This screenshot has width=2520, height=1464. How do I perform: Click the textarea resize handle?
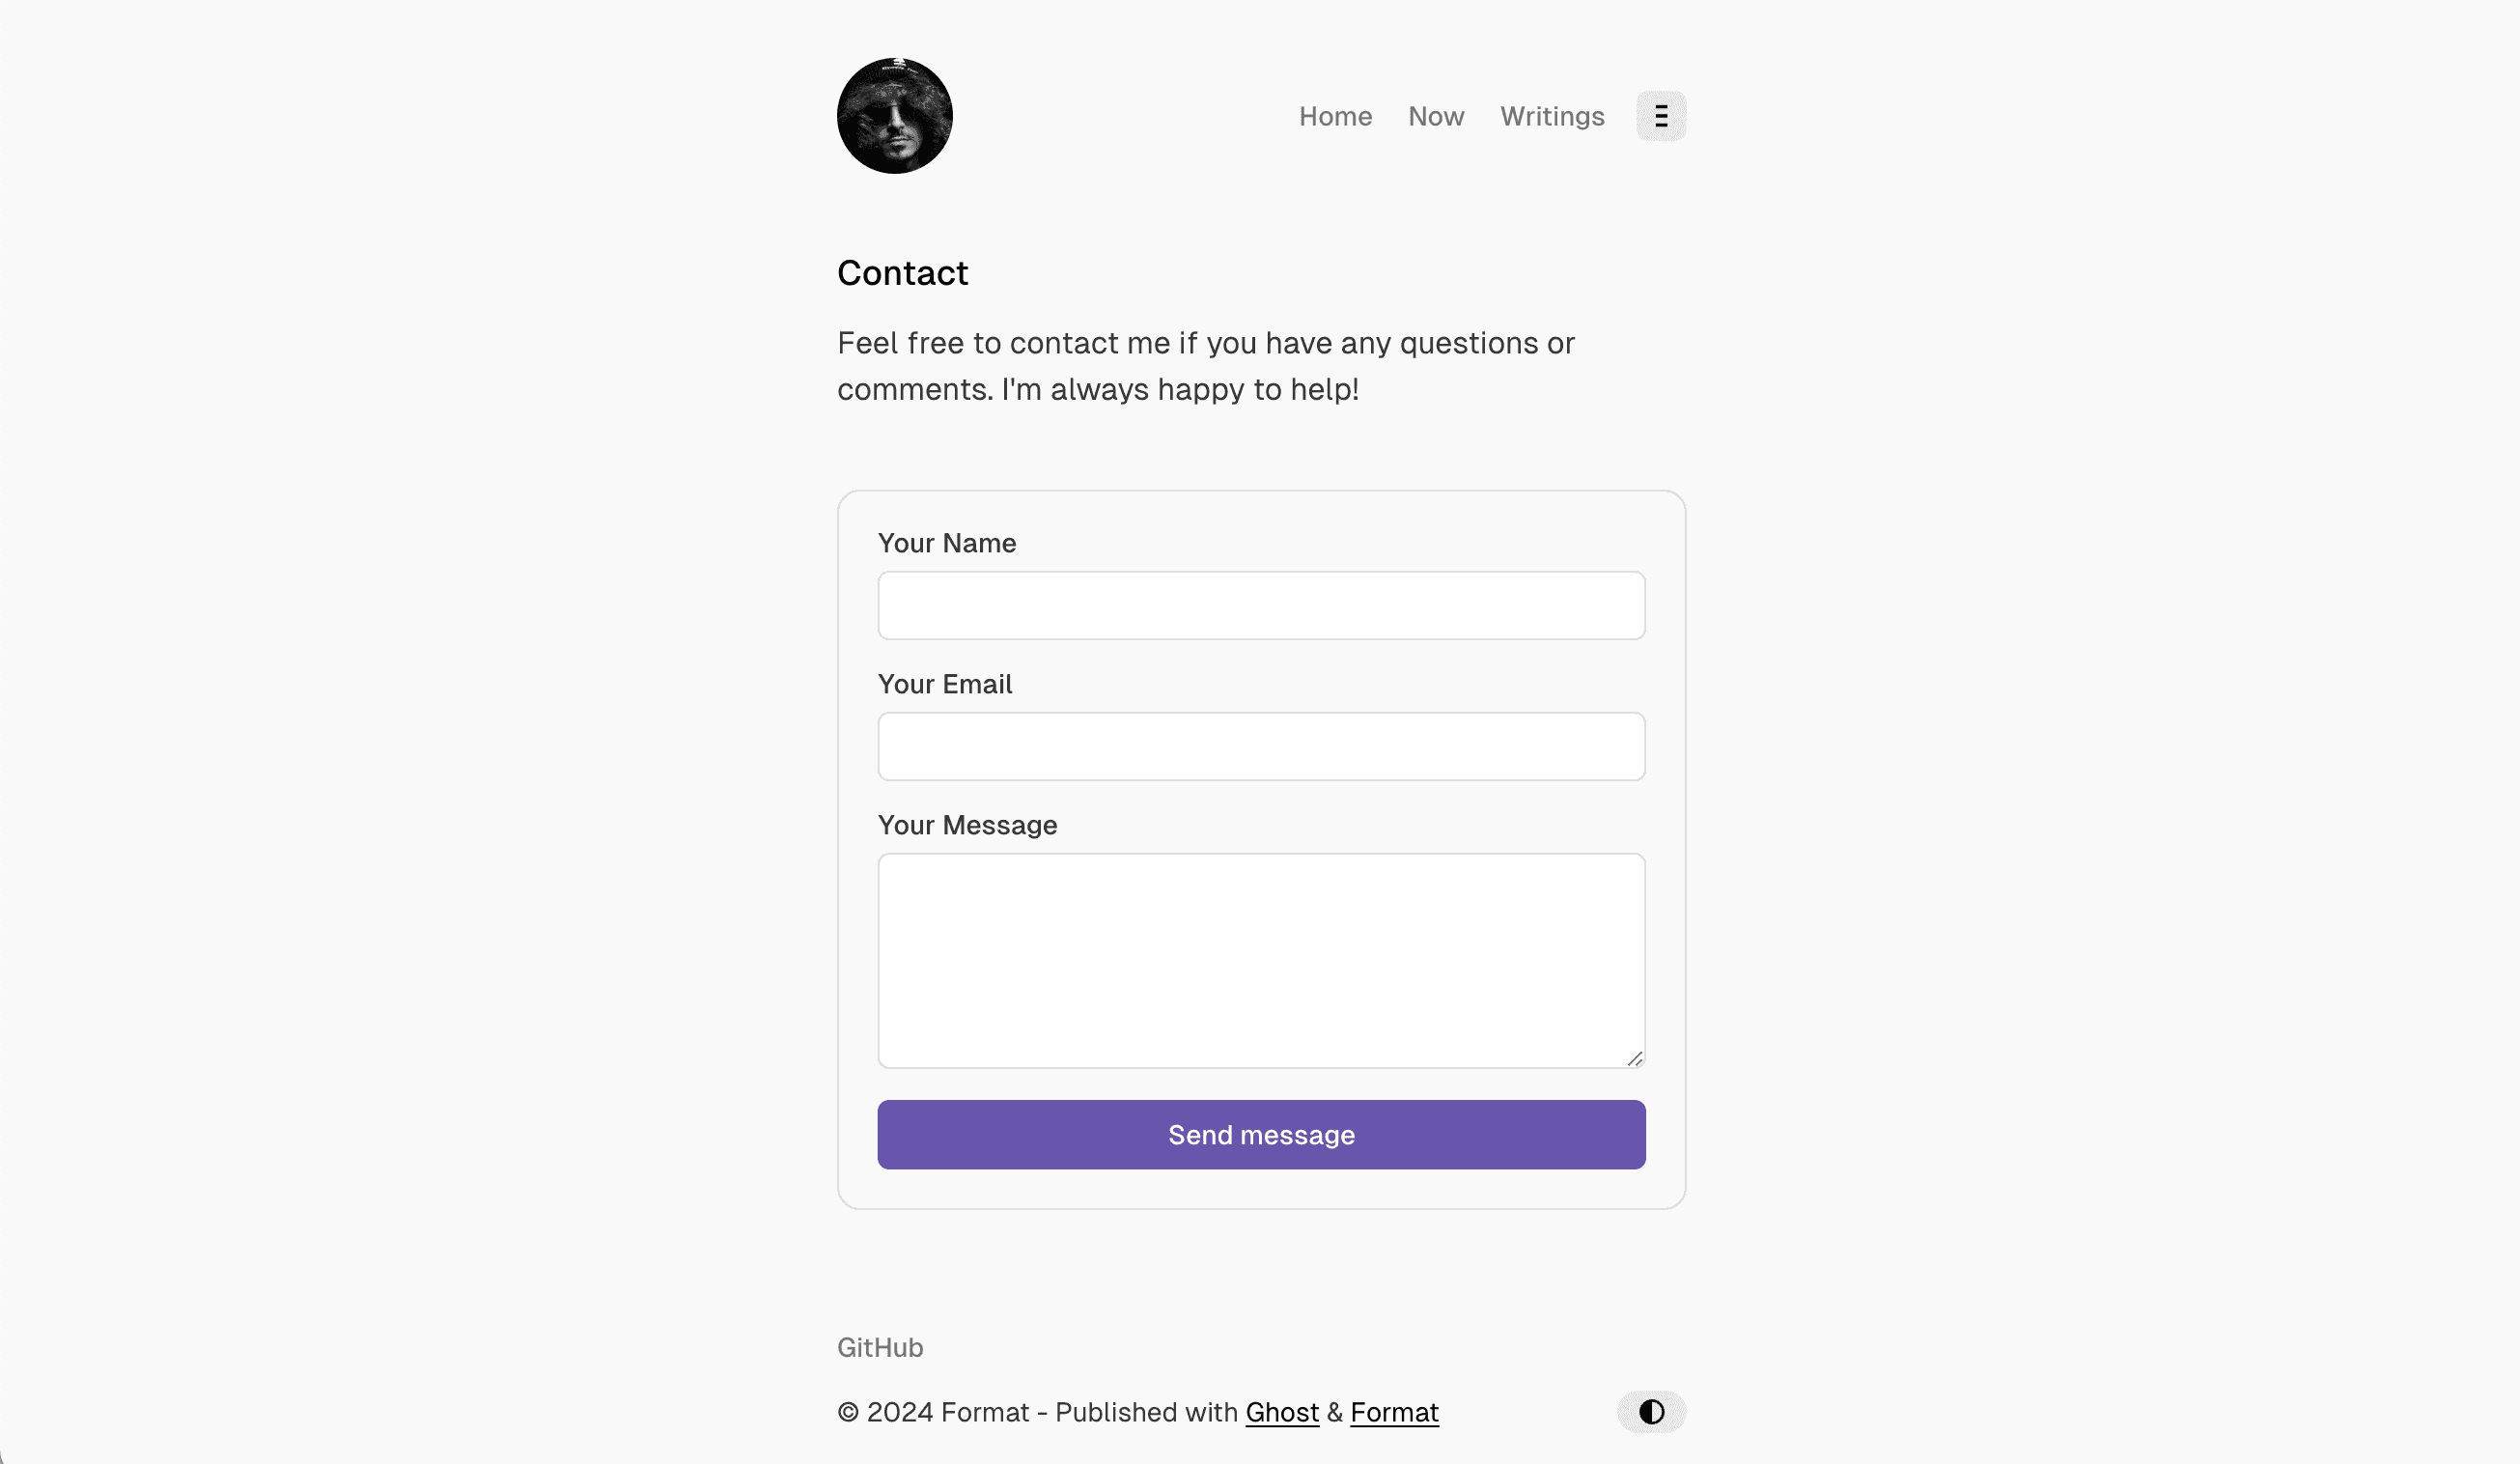click(1637, 1059)
